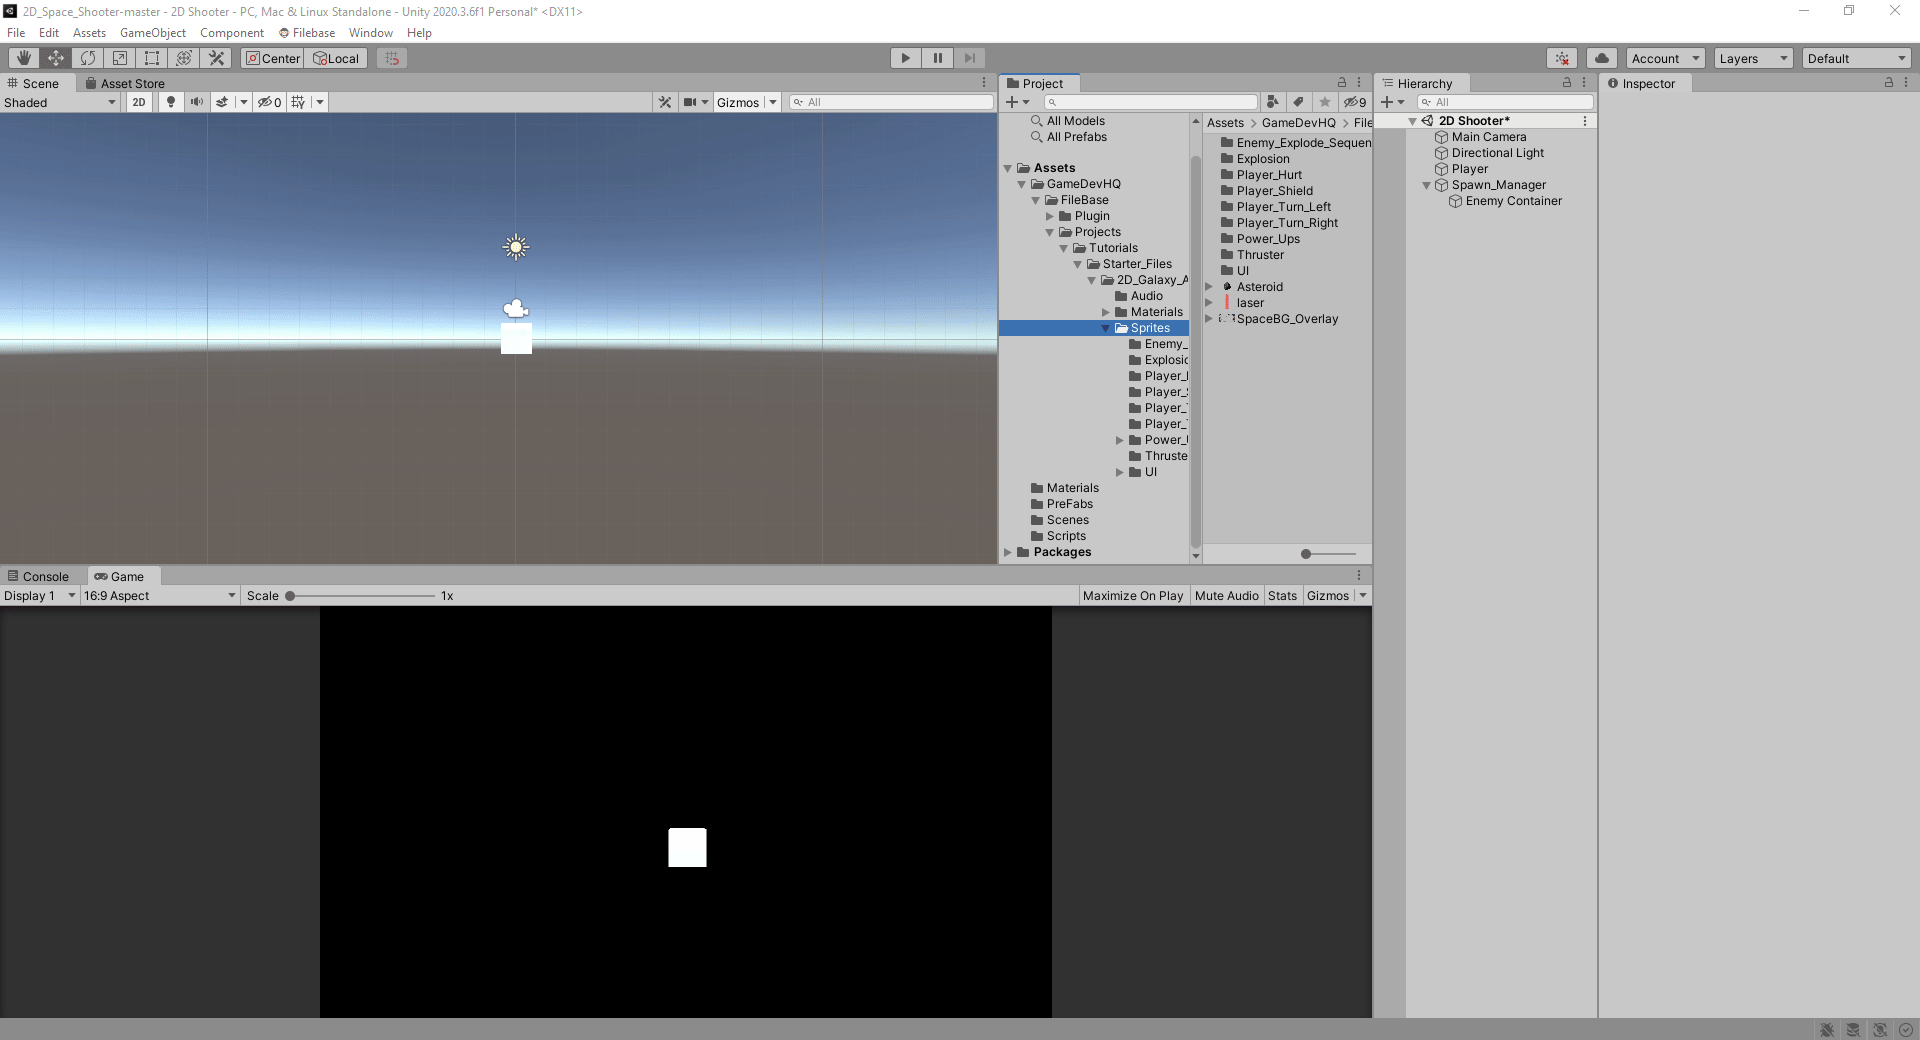This screenshot has height=1040, width=1920.
Task: Select the Rotate tool
Action: pos(88,58)
